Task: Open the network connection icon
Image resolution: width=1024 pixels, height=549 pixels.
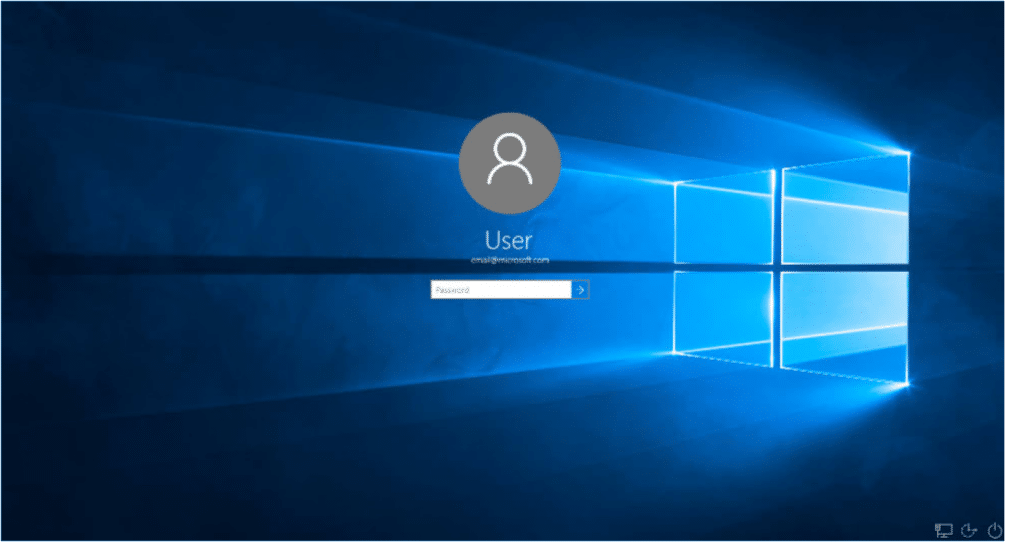Action: pyautogui.click(x=943, y=530)
